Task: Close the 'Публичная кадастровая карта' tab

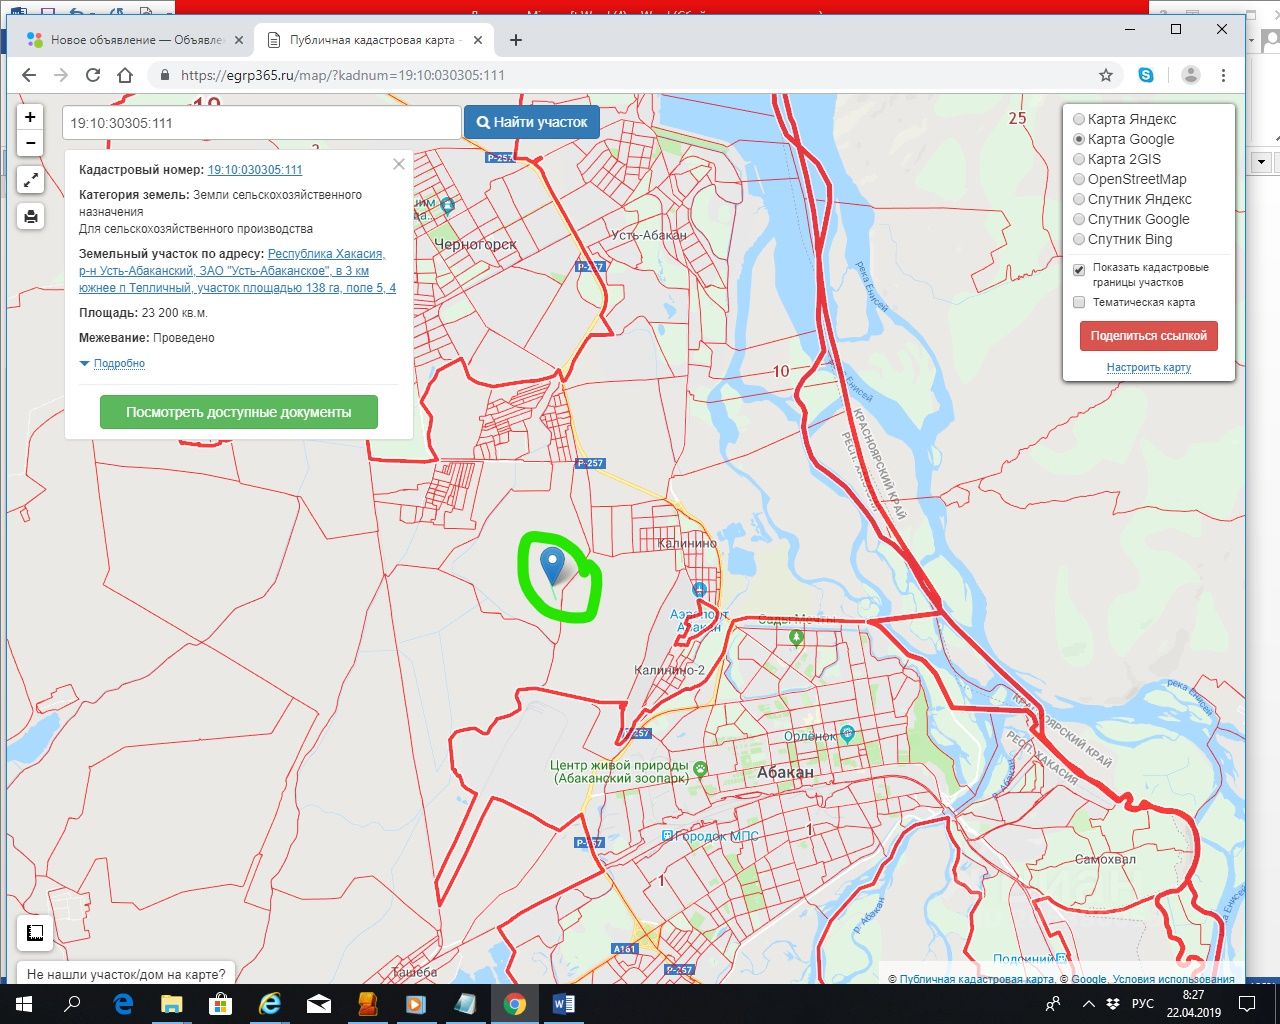Action: pyautogui.click(x=478, y=40)
